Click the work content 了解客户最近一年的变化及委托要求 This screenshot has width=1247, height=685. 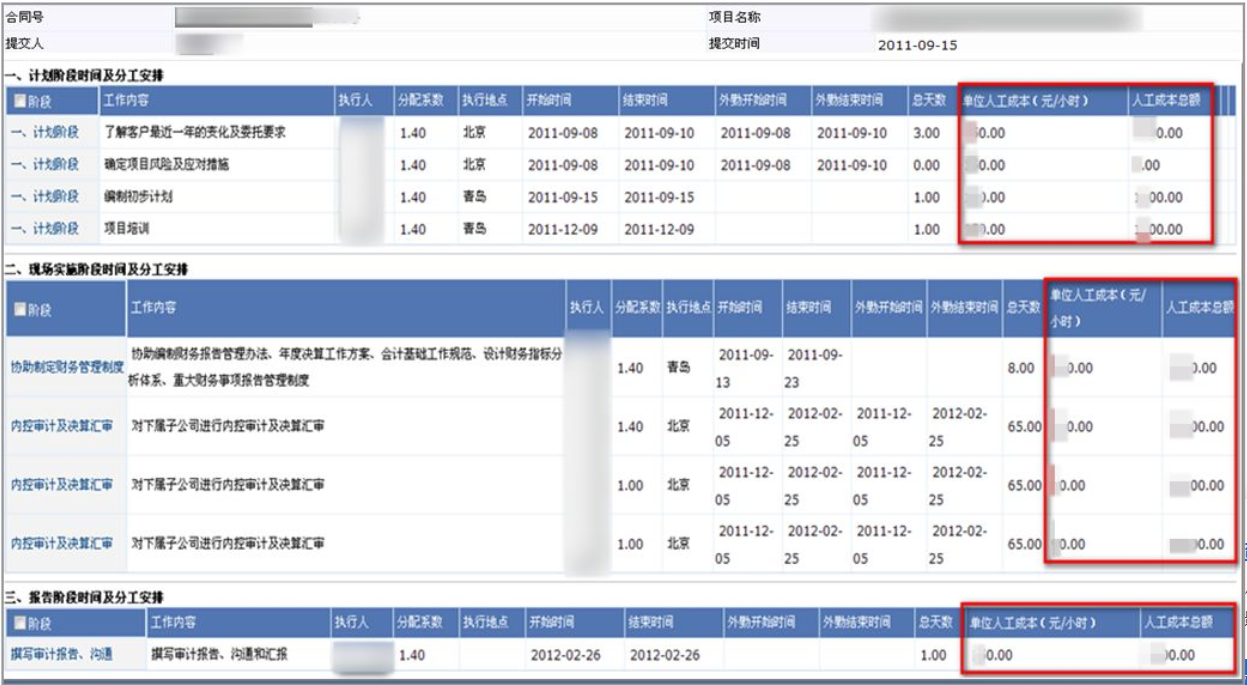pos(195,133)
